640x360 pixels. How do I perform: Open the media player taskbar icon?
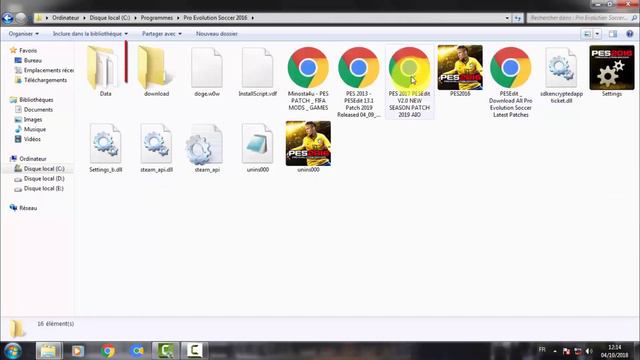tap(78, 351)
